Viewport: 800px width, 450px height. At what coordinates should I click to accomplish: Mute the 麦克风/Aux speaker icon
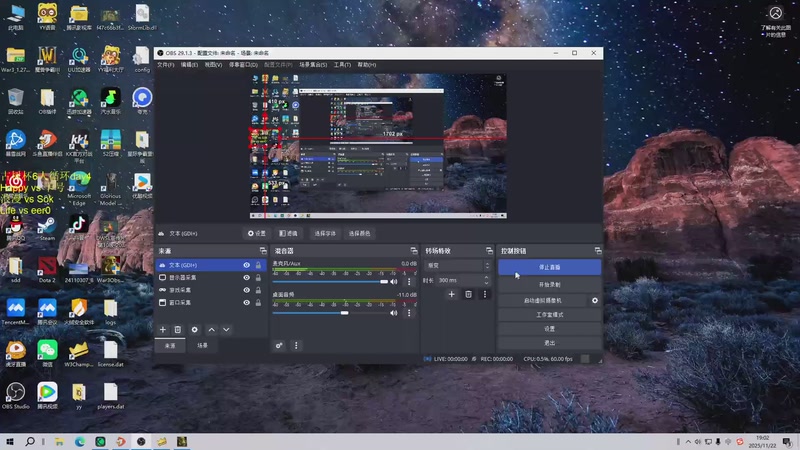[x=395, y=282]
